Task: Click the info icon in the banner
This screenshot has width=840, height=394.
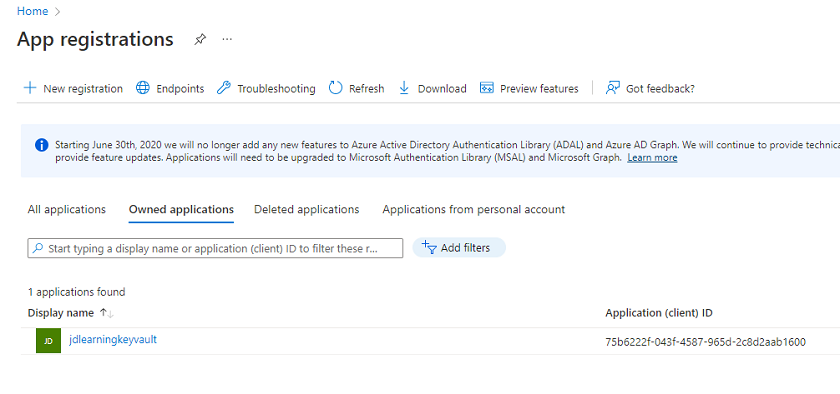Action: (42, 145)
